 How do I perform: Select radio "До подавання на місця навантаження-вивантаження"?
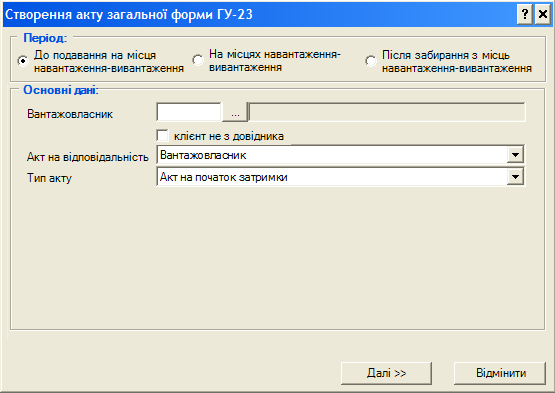coord(23,61)
